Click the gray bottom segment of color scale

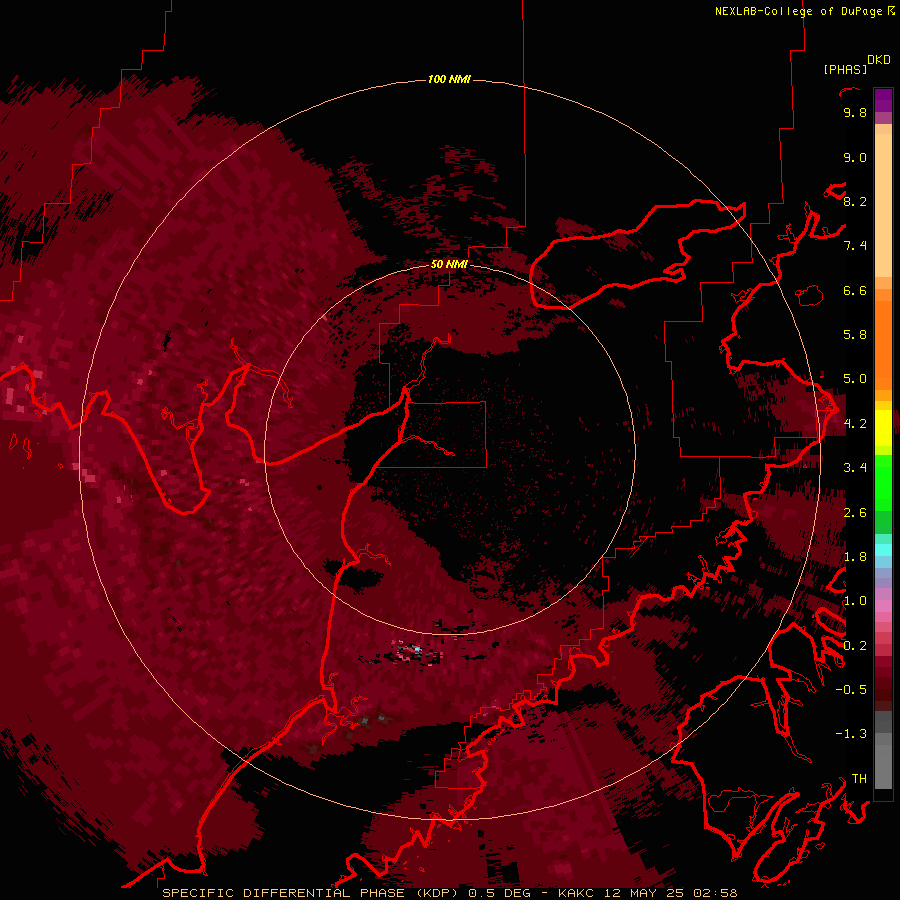(883, 763)
